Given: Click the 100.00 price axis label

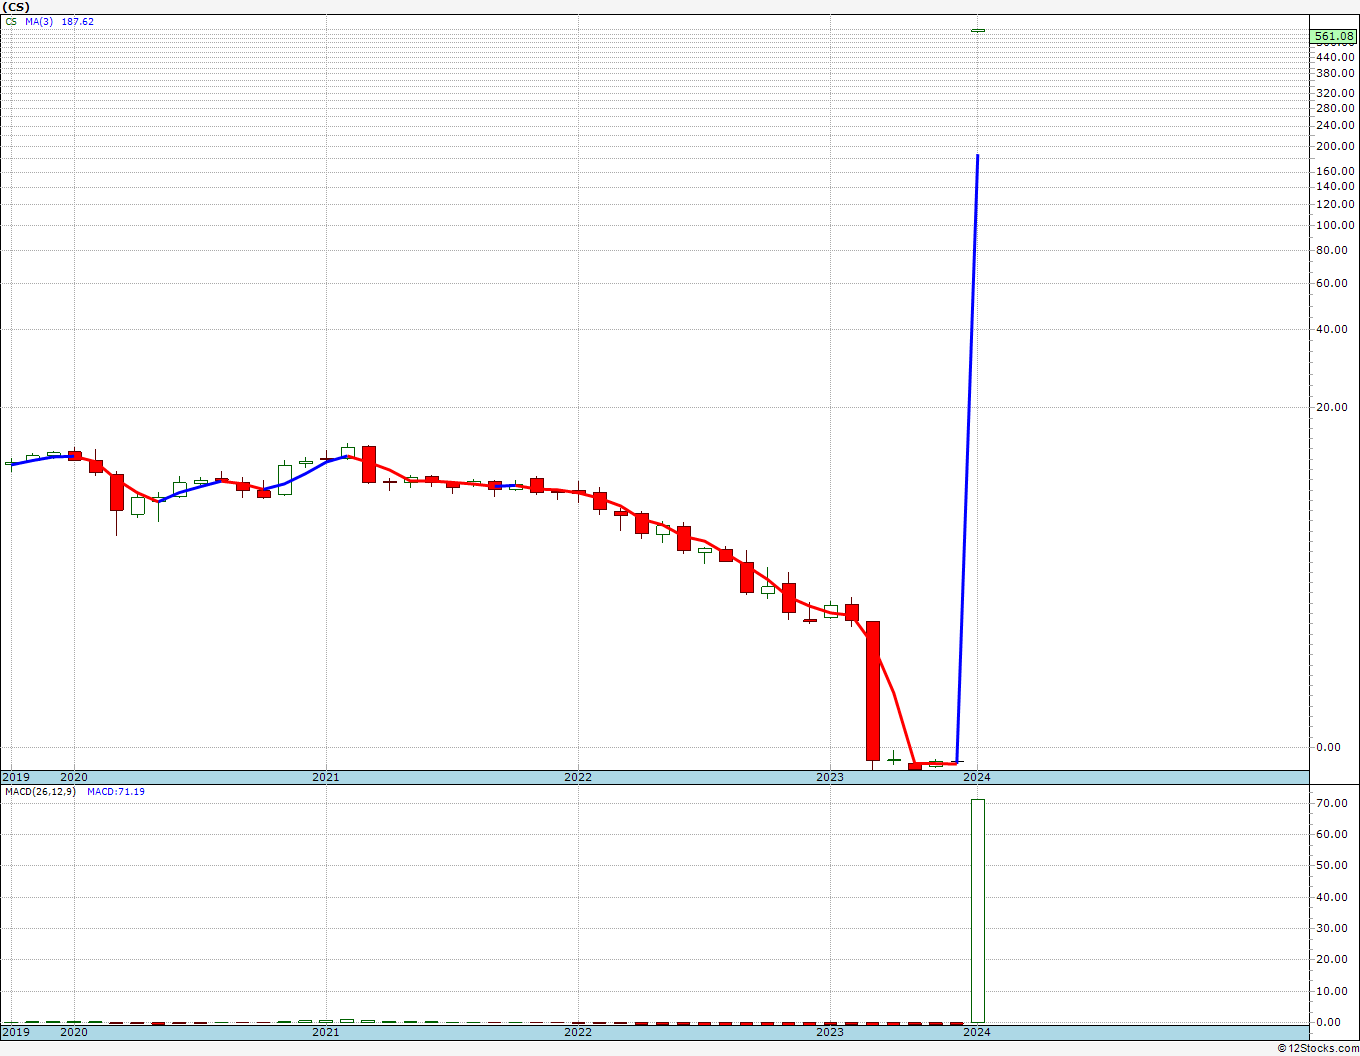Looking at the screenshot, I should pos(1336,225).
